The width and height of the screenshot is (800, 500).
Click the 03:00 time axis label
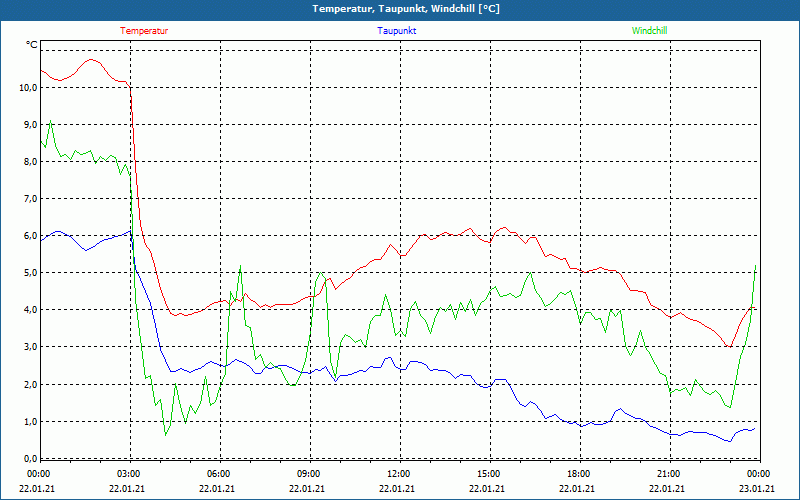tap(130, 474)
